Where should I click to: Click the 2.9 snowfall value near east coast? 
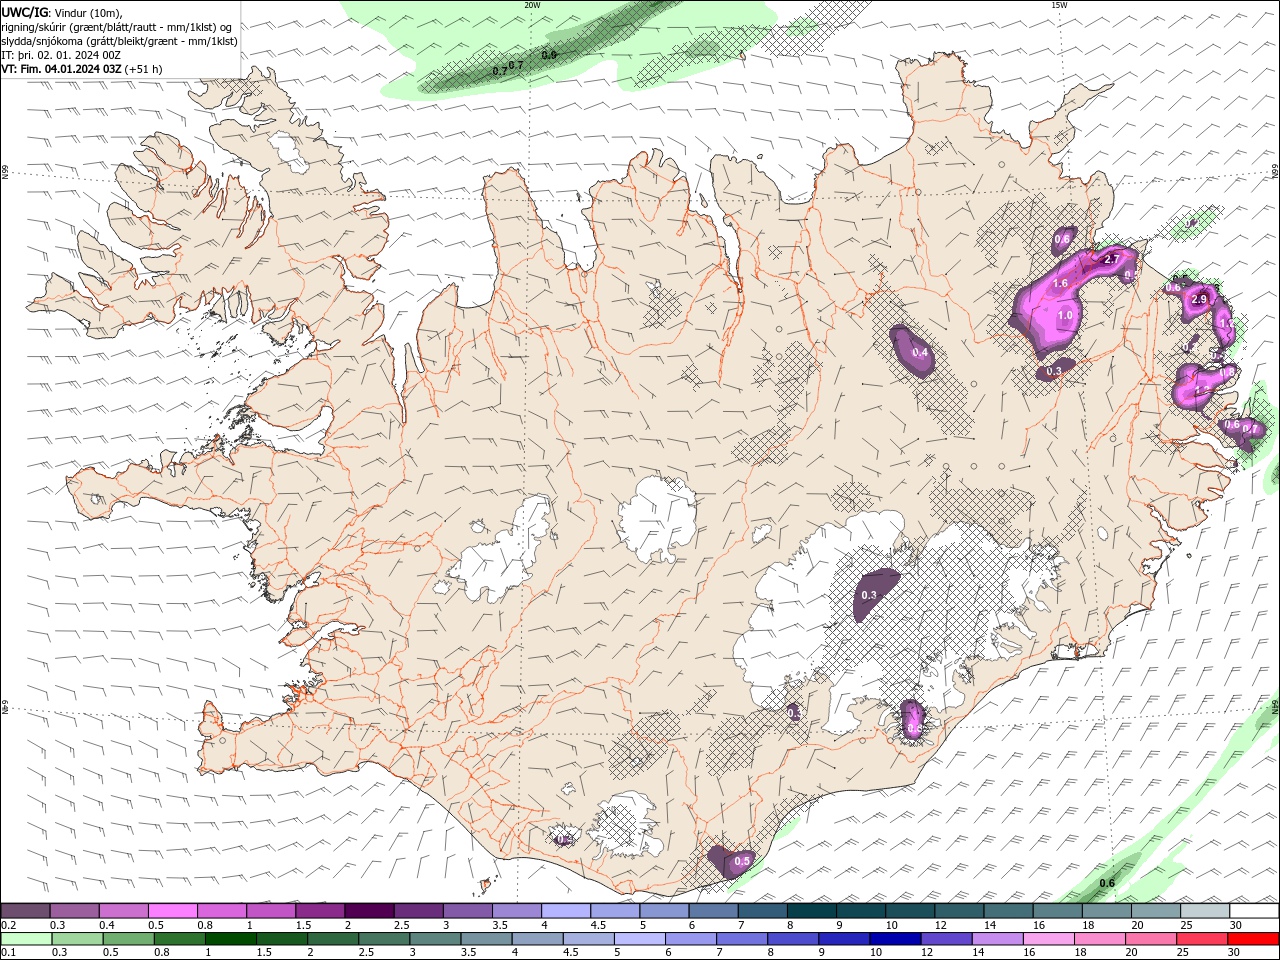point(1200,299)
